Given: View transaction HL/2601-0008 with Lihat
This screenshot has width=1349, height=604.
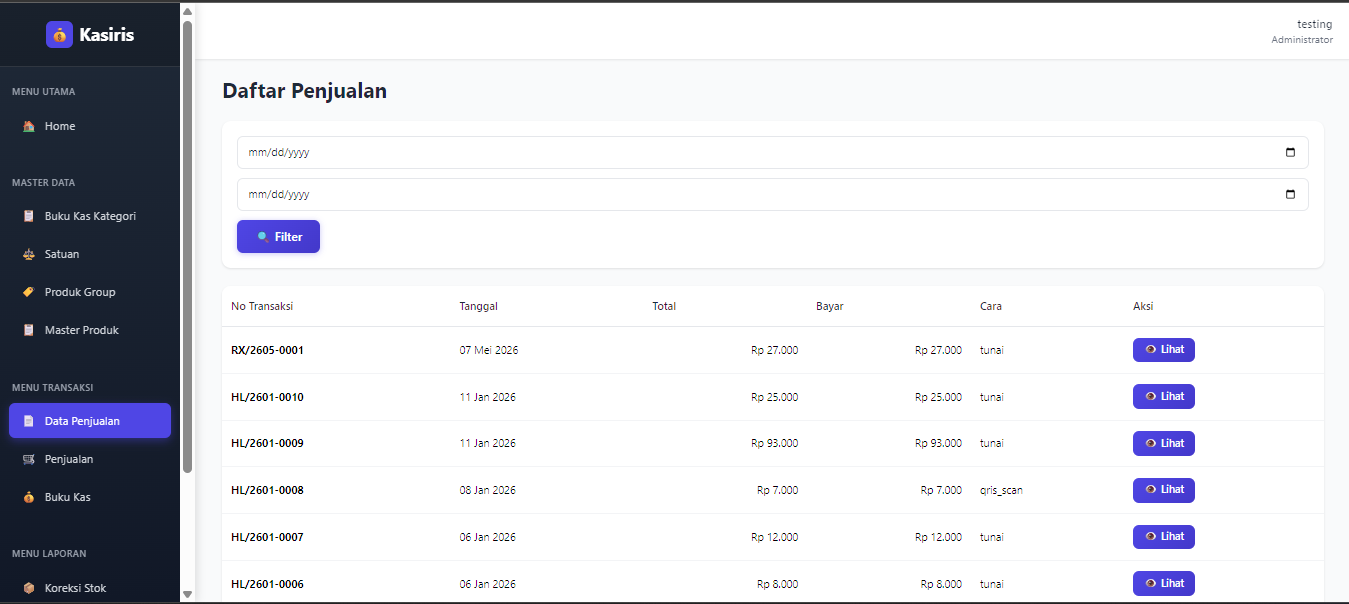Looking at the screenshot, I should [x=1163, y=490].
